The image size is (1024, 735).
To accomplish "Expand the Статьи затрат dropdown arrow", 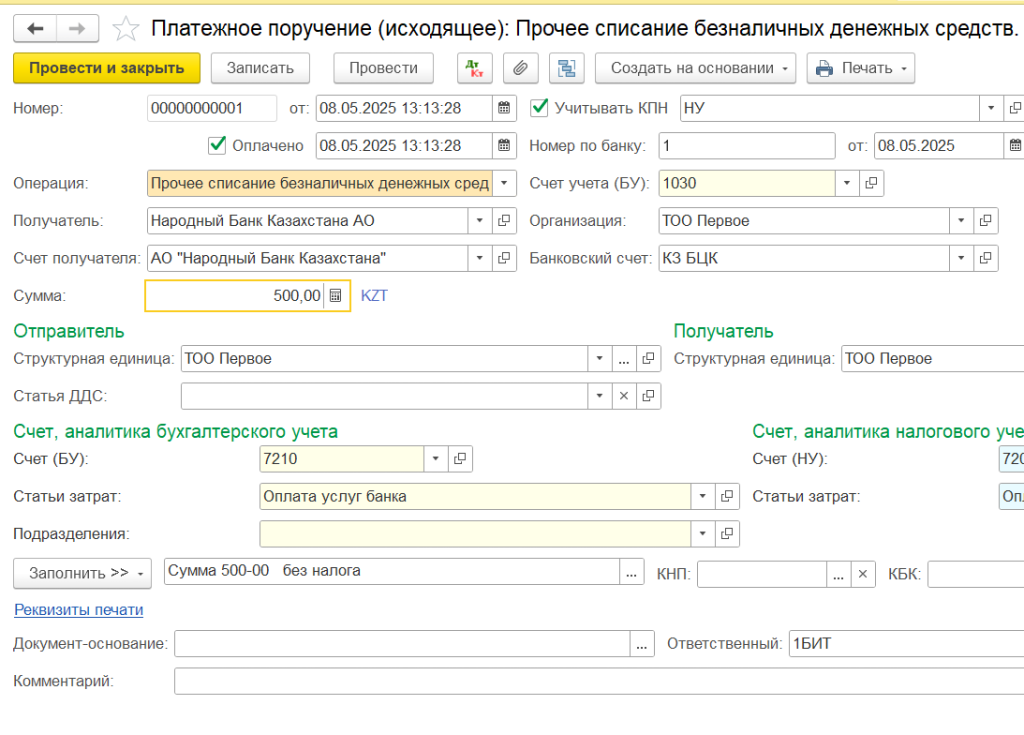I will click(703, 496).
